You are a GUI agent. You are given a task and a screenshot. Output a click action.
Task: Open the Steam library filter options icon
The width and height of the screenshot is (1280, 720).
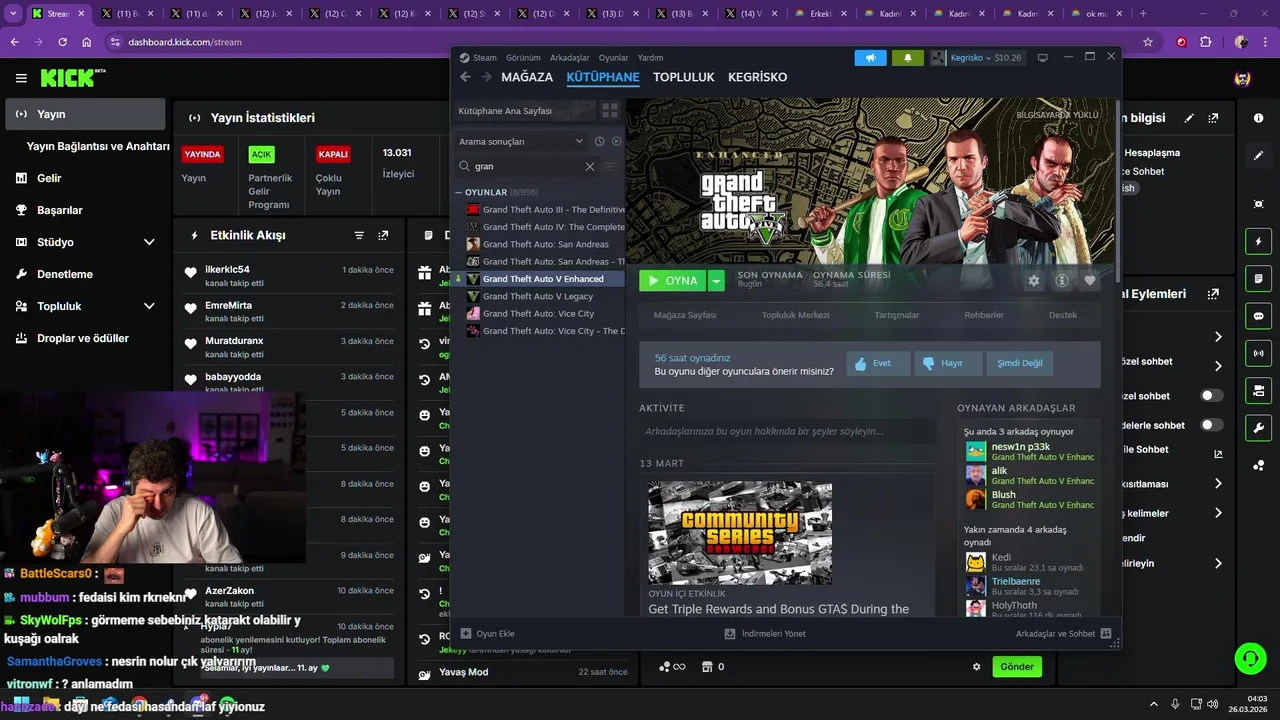coord(610,167)
